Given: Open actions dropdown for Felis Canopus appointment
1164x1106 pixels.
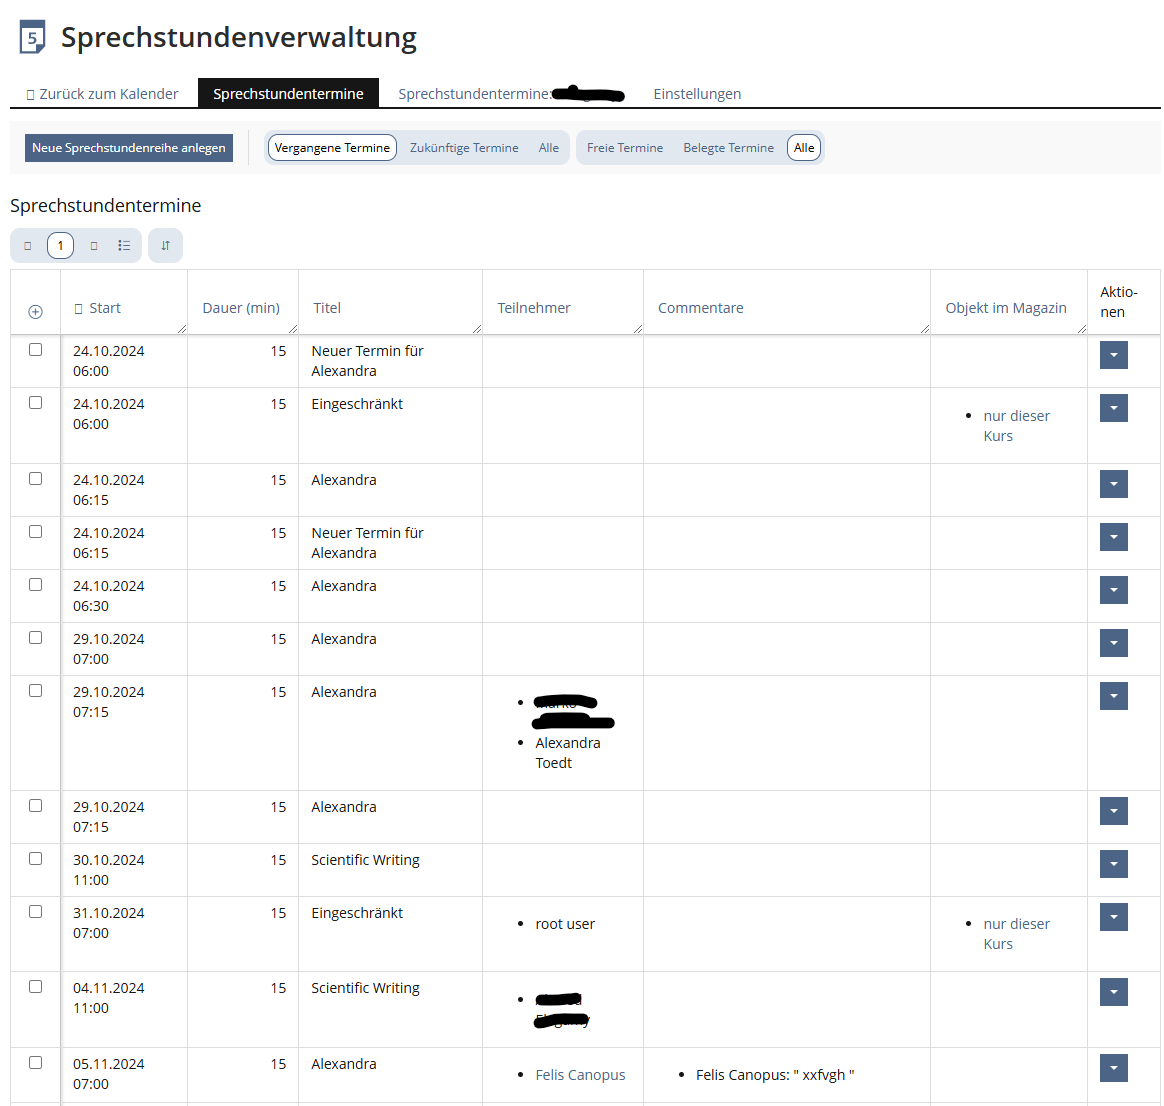Looking at the screenshot, I should [x=1113, y=1068].
